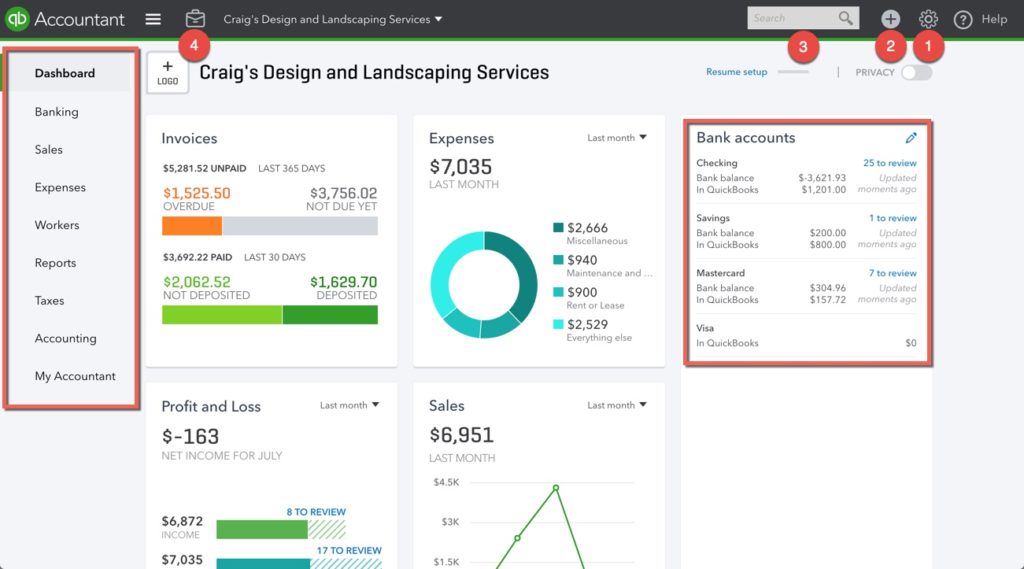Click the Help question mark icon
1024x569 pixels.
coord(963,19)
